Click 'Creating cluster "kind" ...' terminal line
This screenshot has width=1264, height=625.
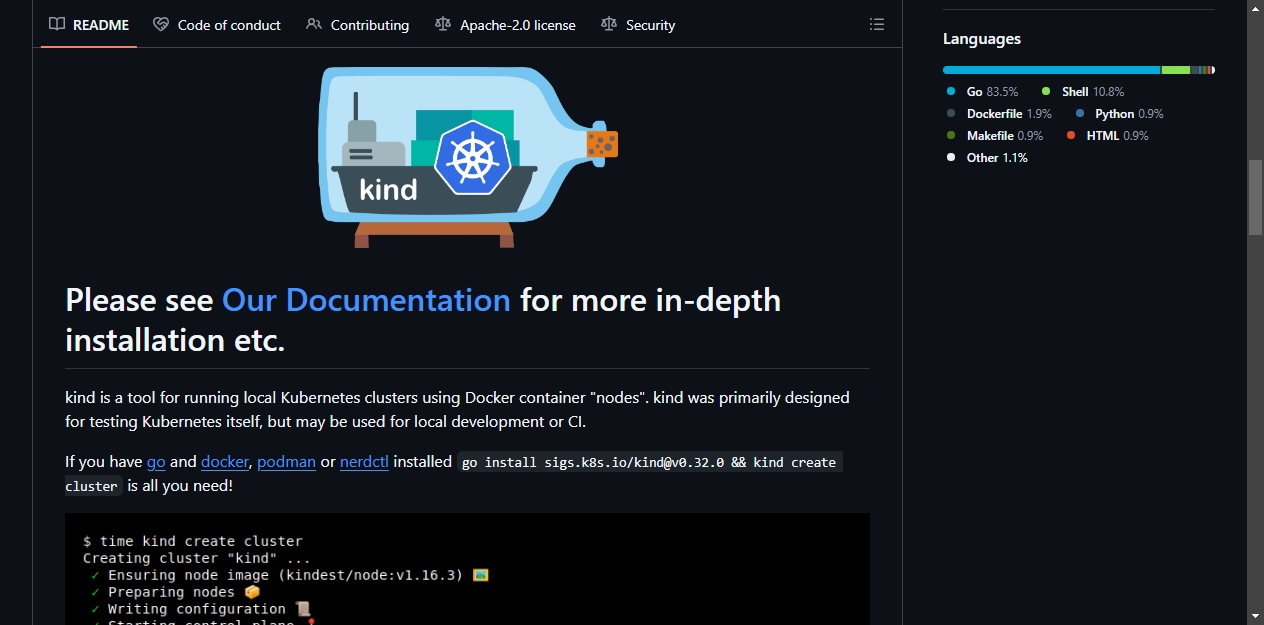tap(197, 558)
